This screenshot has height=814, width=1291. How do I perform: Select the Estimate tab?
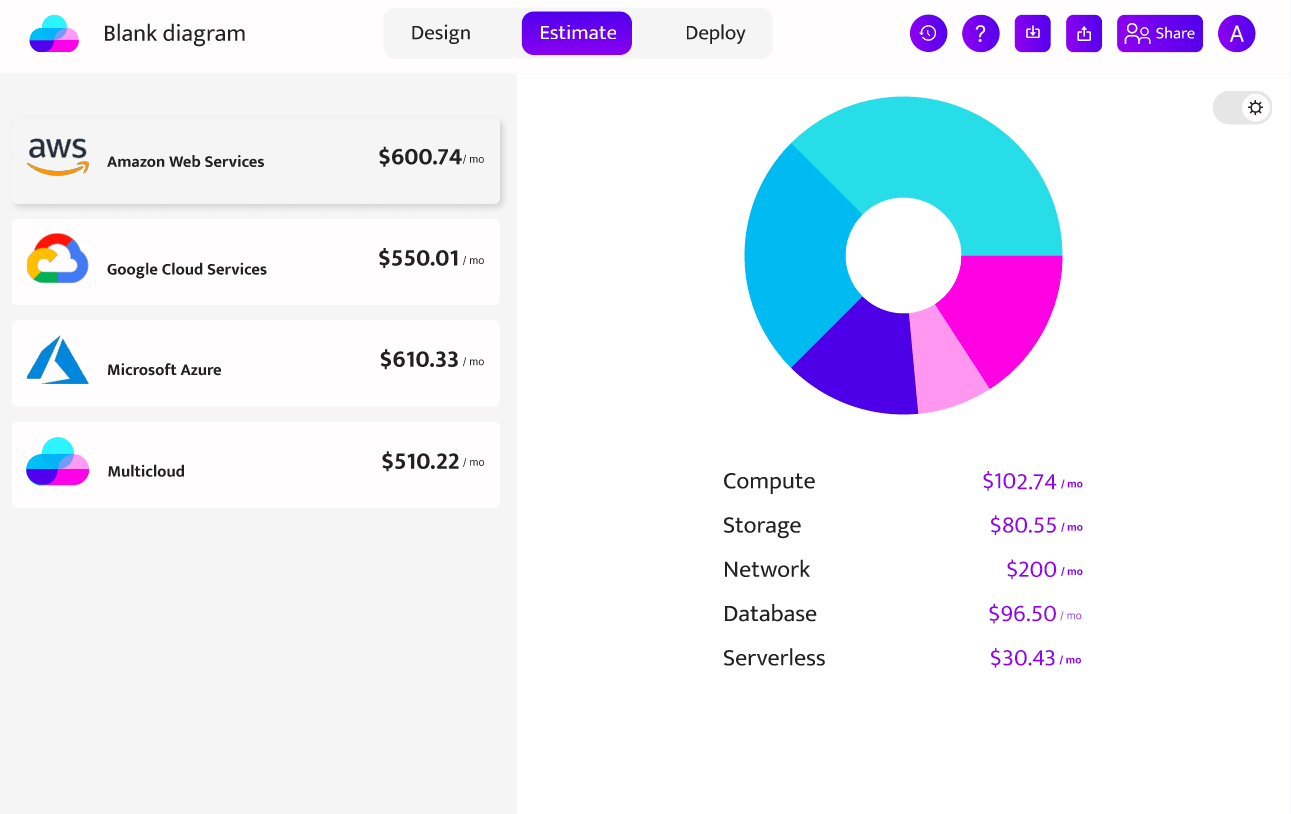pos(576,33)
